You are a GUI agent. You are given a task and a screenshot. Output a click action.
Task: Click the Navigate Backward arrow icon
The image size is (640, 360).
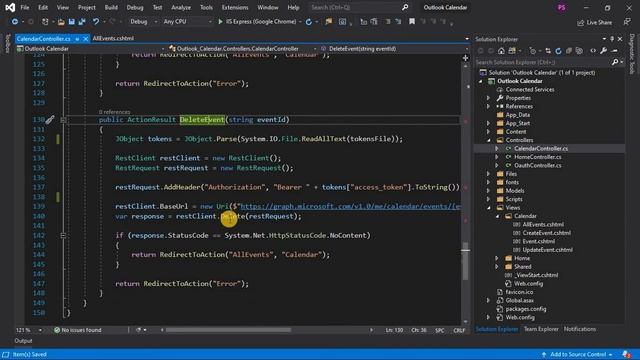[x=15, y=22]
